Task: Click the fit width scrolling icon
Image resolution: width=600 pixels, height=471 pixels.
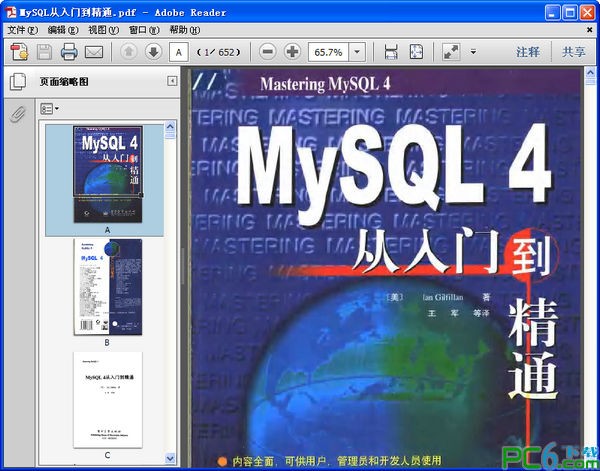Action: tap(391, 52)
